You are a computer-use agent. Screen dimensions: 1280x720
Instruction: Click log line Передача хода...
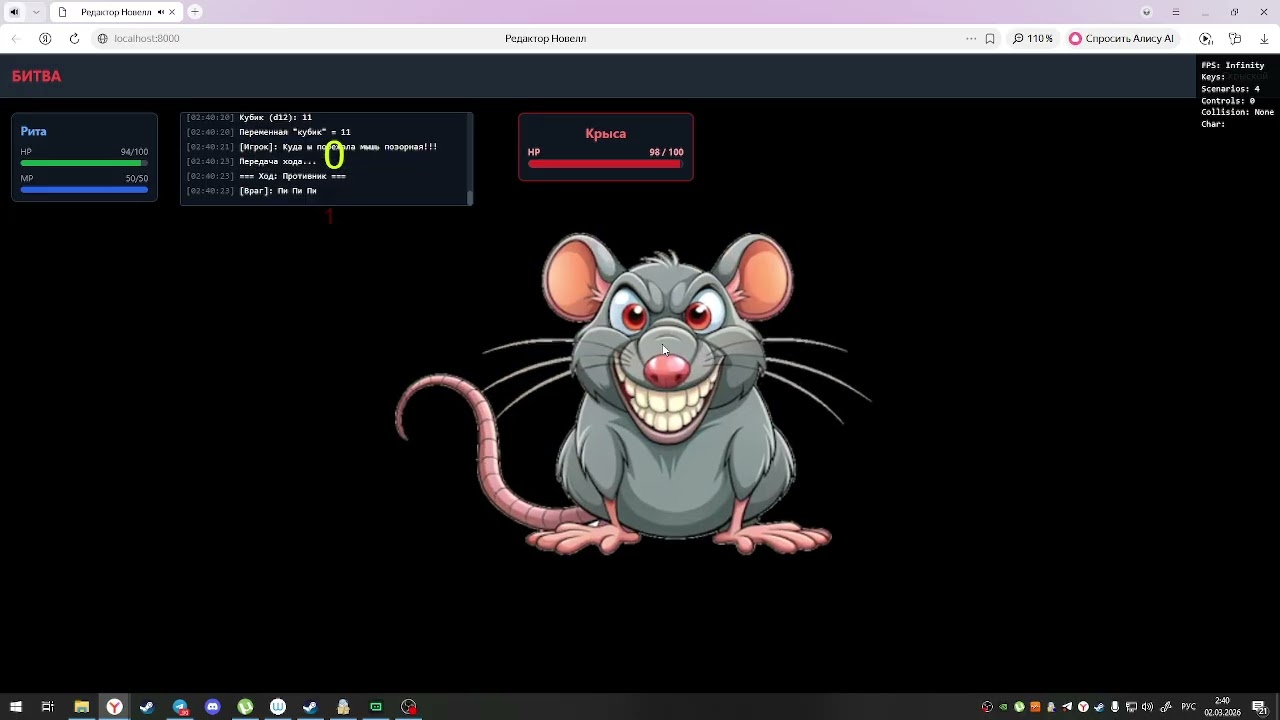pos(277,161)
